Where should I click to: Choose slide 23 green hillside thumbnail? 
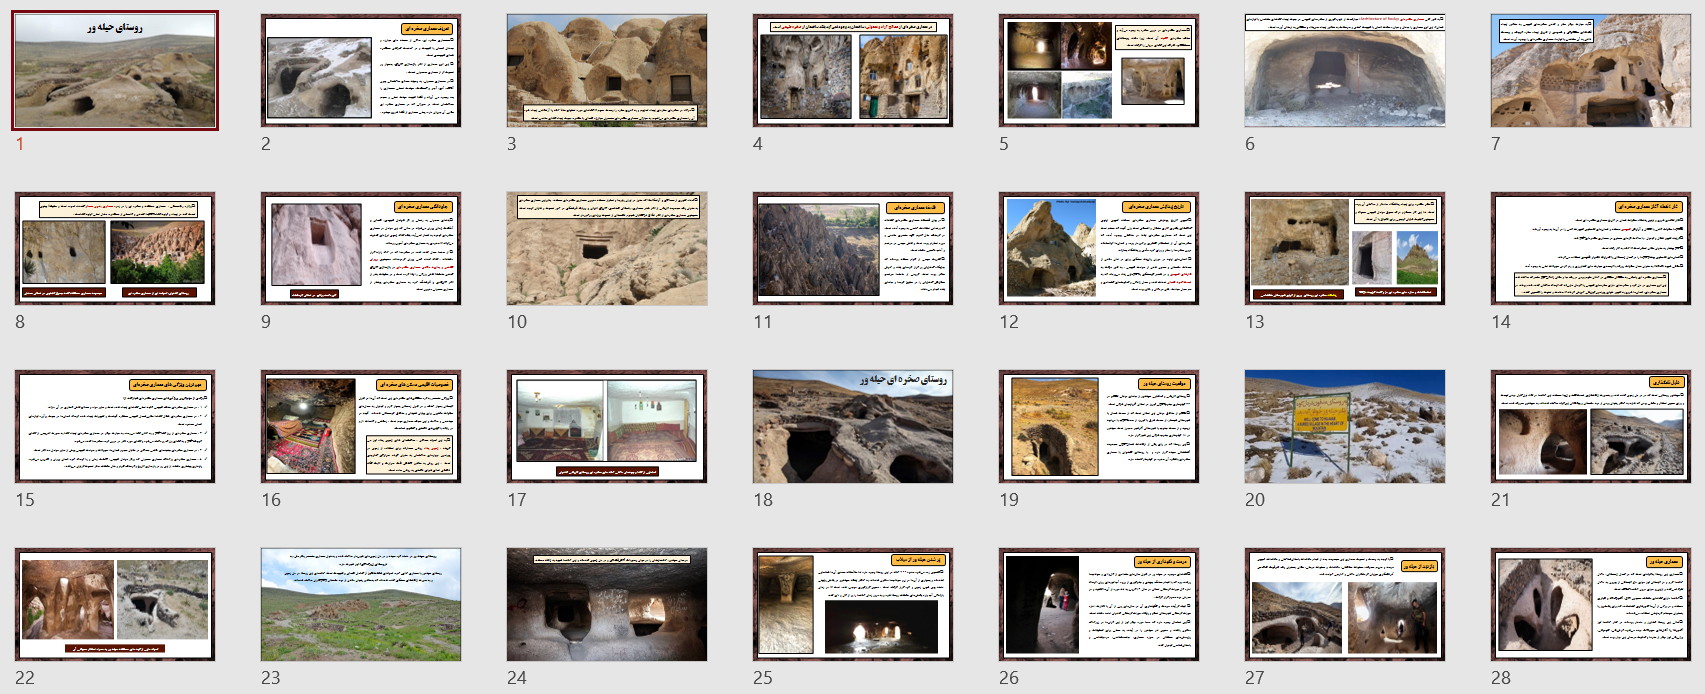[361, 605]
